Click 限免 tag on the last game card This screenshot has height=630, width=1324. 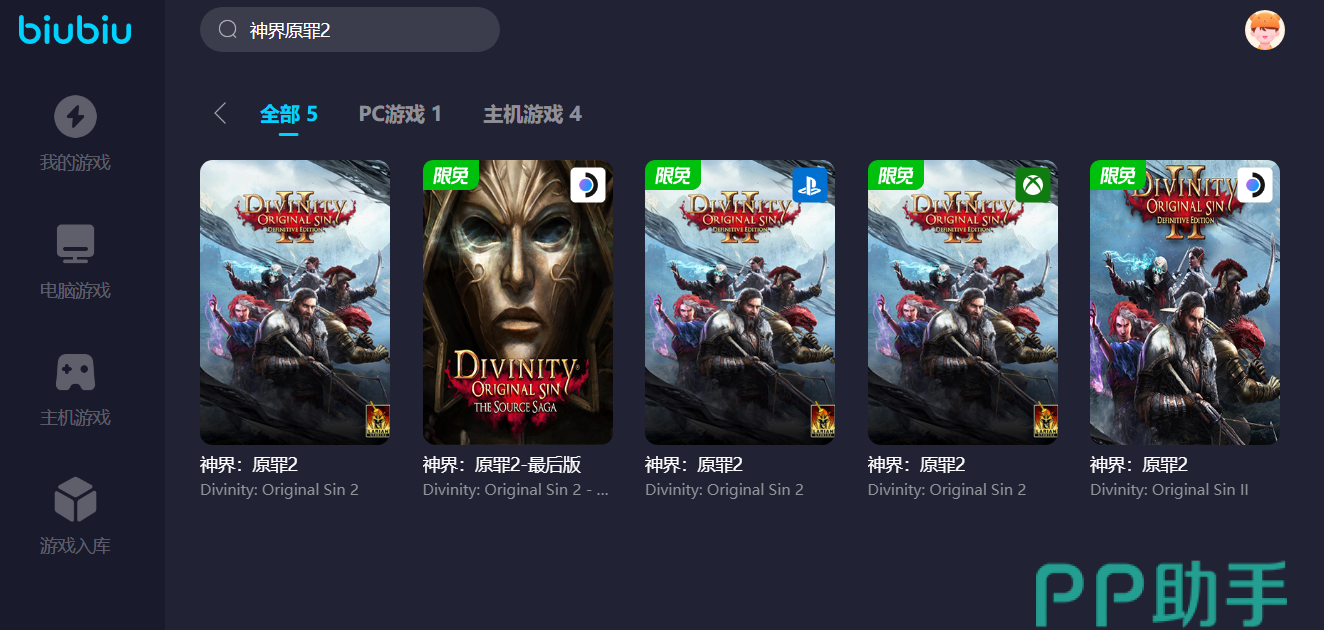[1118, 175]
